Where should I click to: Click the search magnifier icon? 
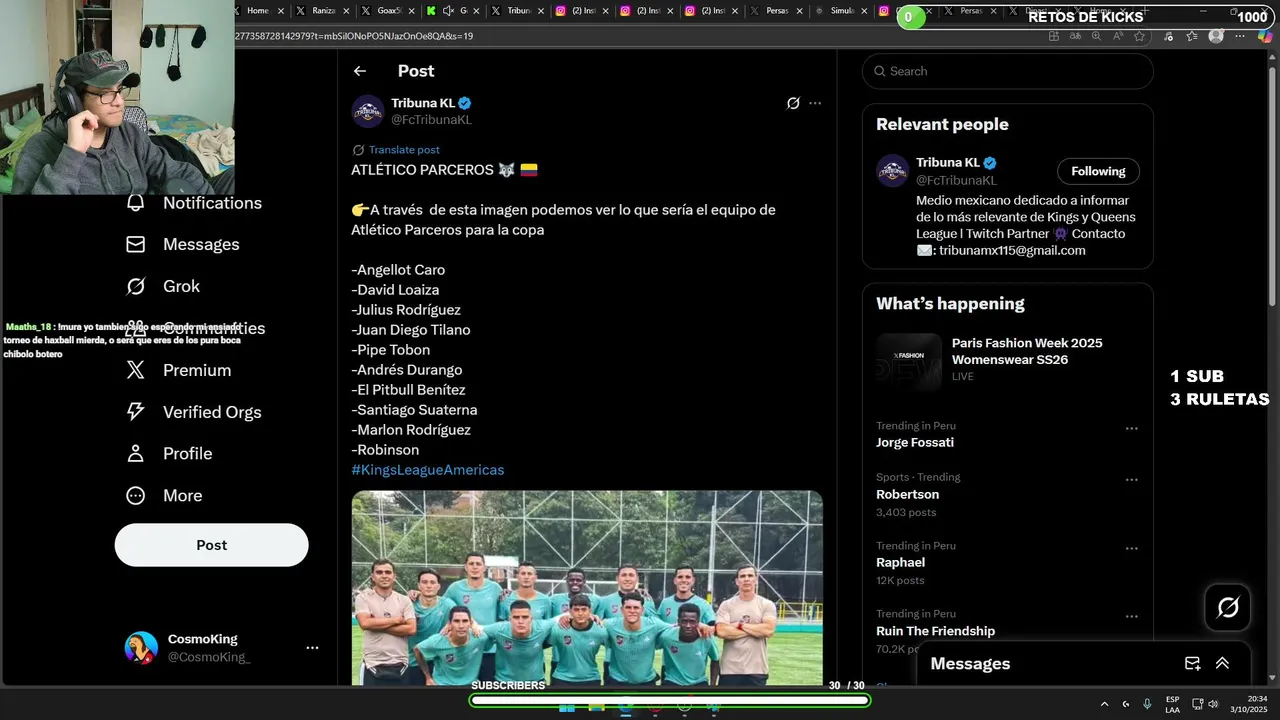880,71
